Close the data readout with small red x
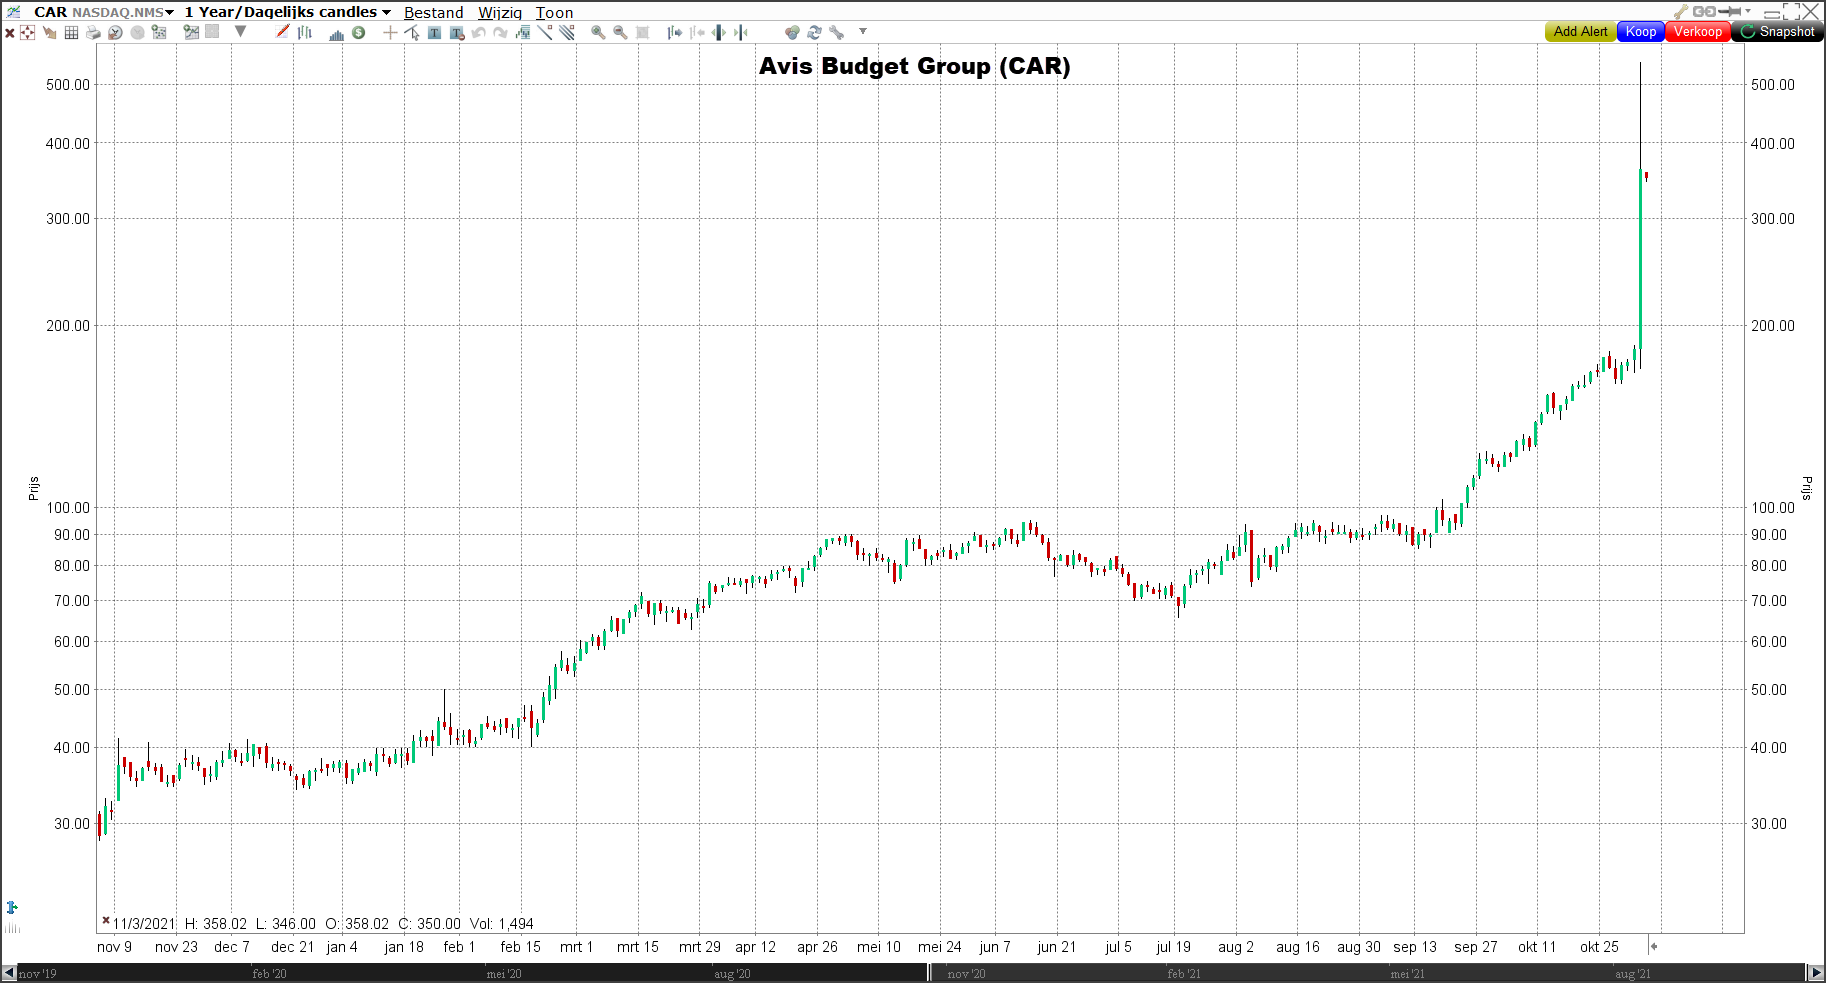Screen dimensions: 1826x983 tap(106, 920)
